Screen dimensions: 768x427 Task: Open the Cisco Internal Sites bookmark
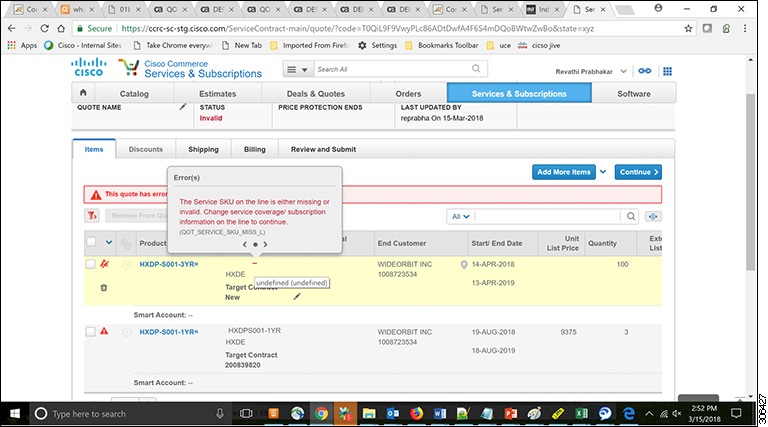click(x=83, y=45)
